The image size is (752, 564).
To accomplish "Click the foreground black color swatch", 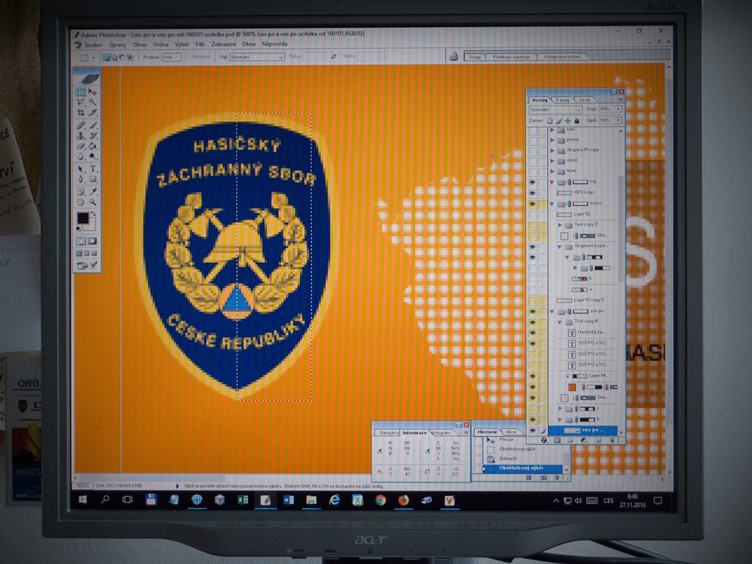I will pos(83,218).
